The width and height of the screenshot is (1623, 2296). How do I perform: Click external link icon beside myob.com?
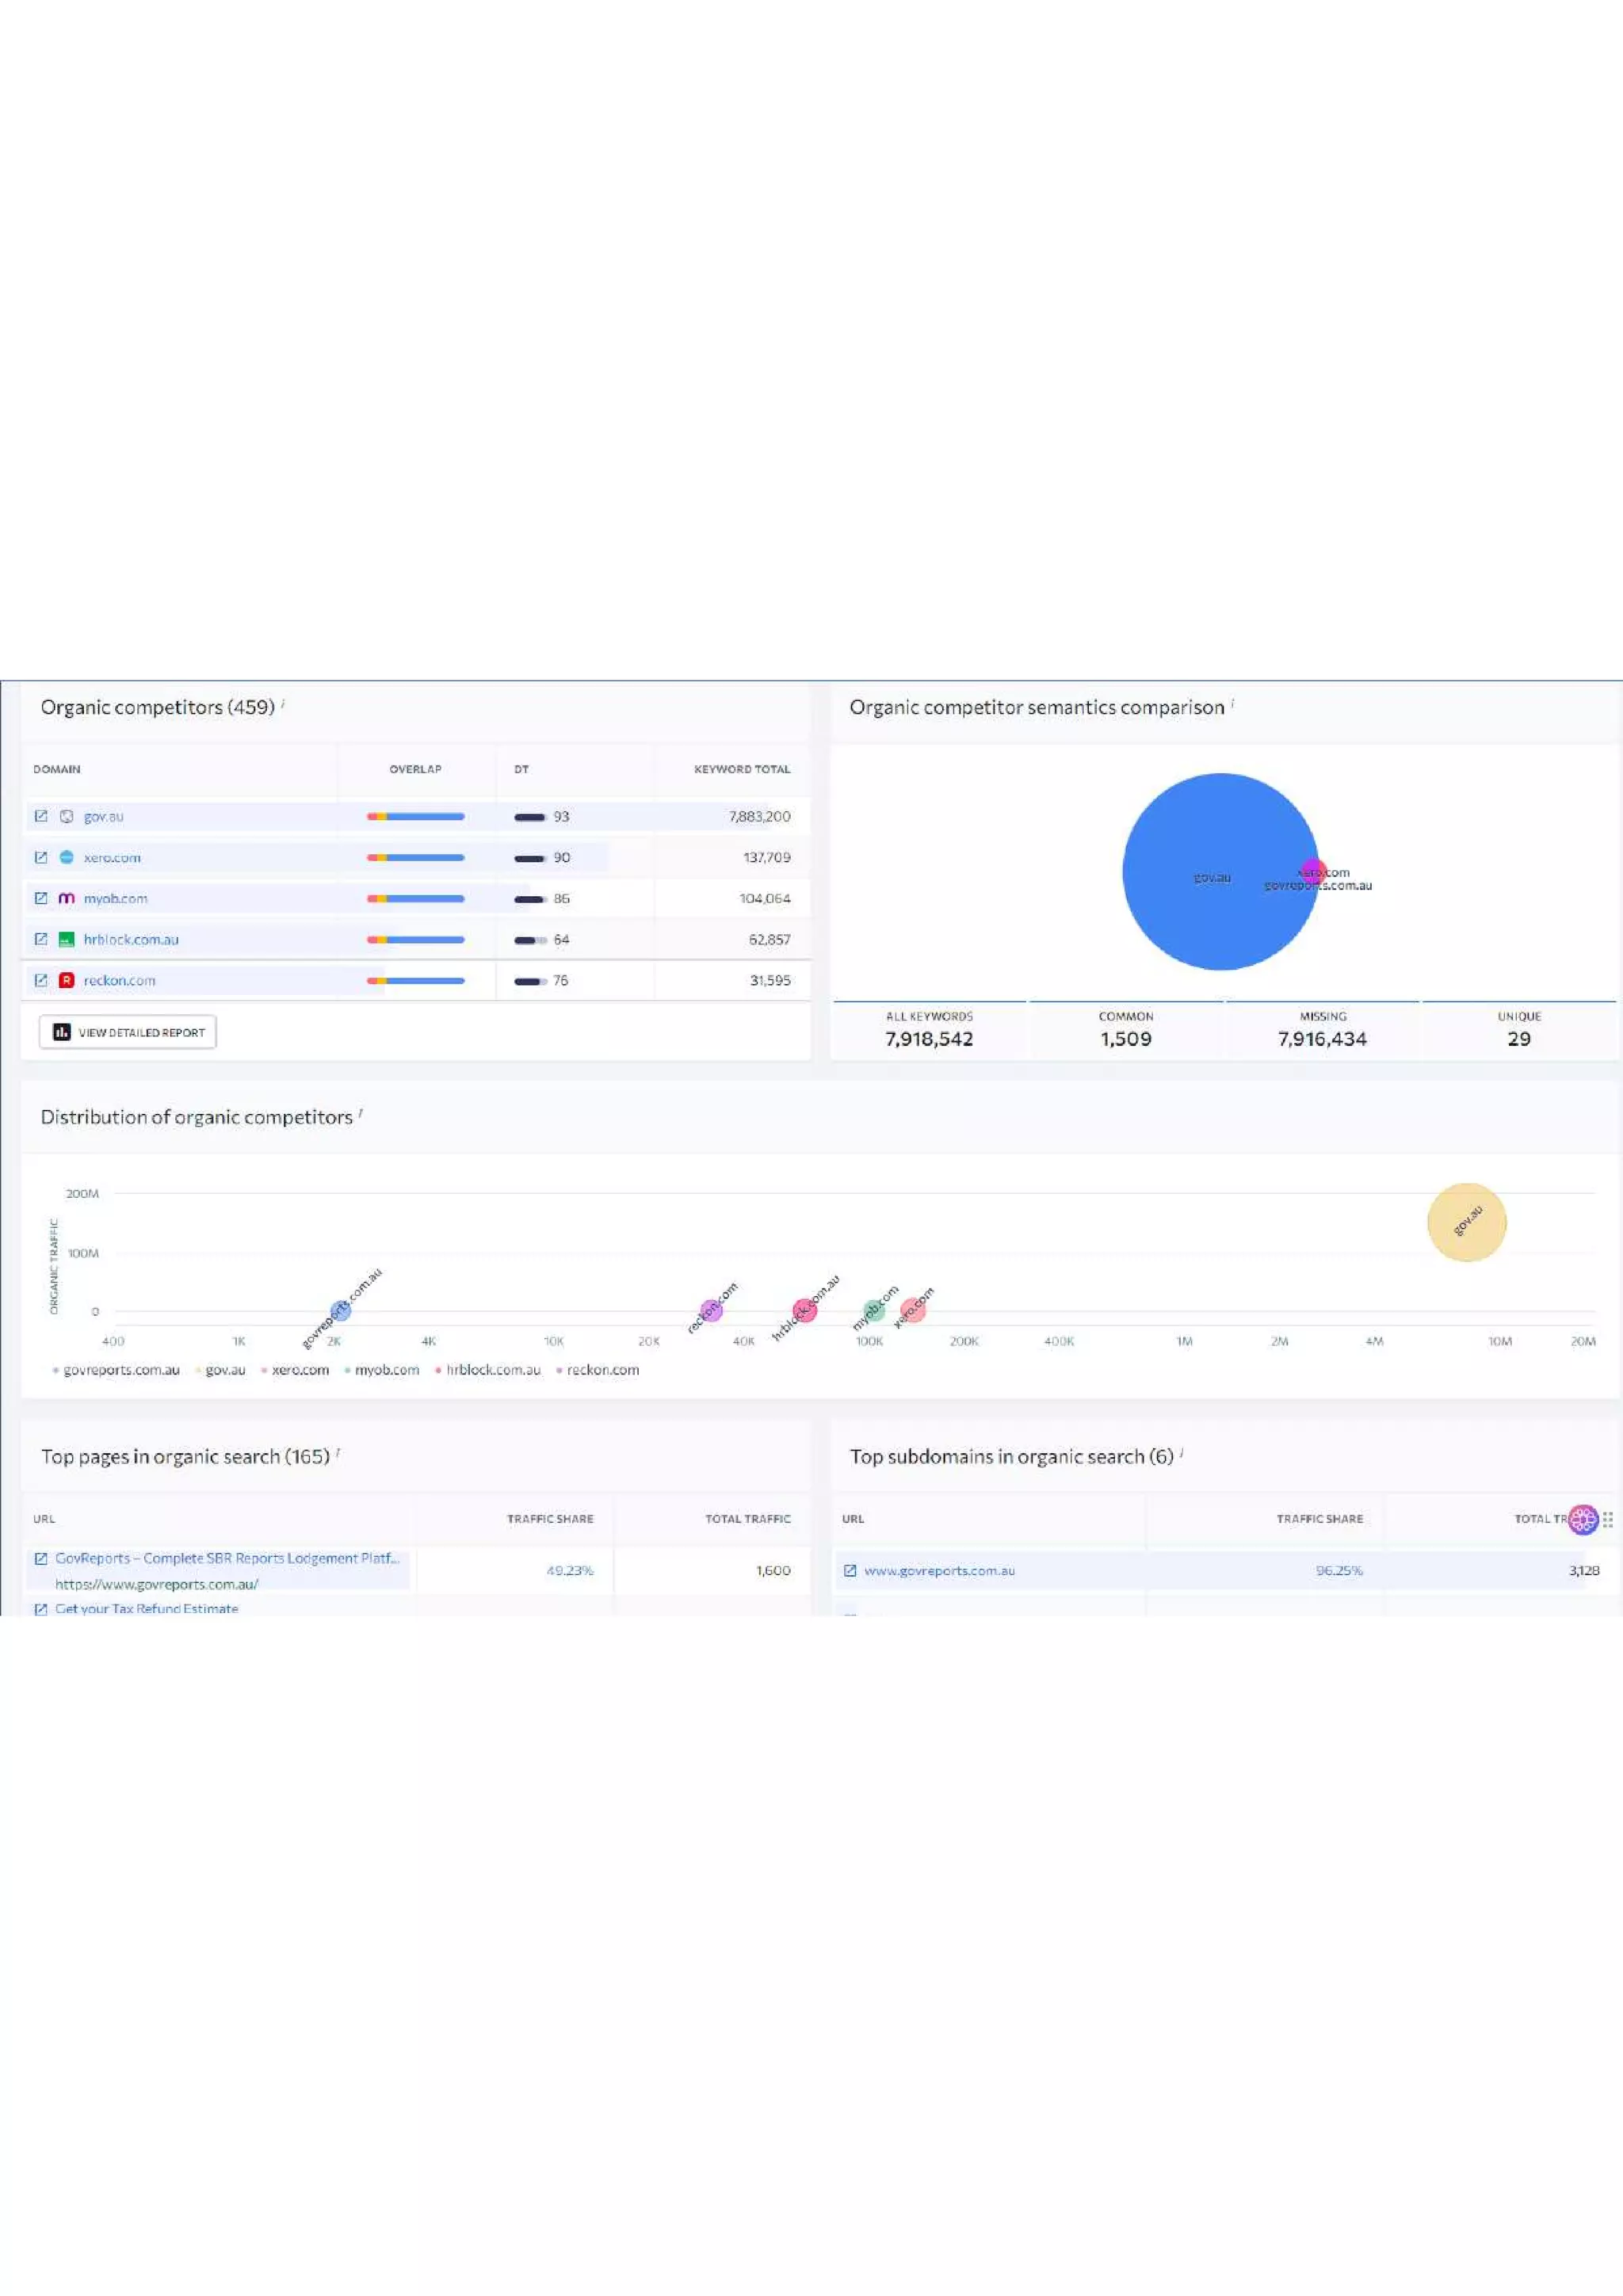click(41, 898)
